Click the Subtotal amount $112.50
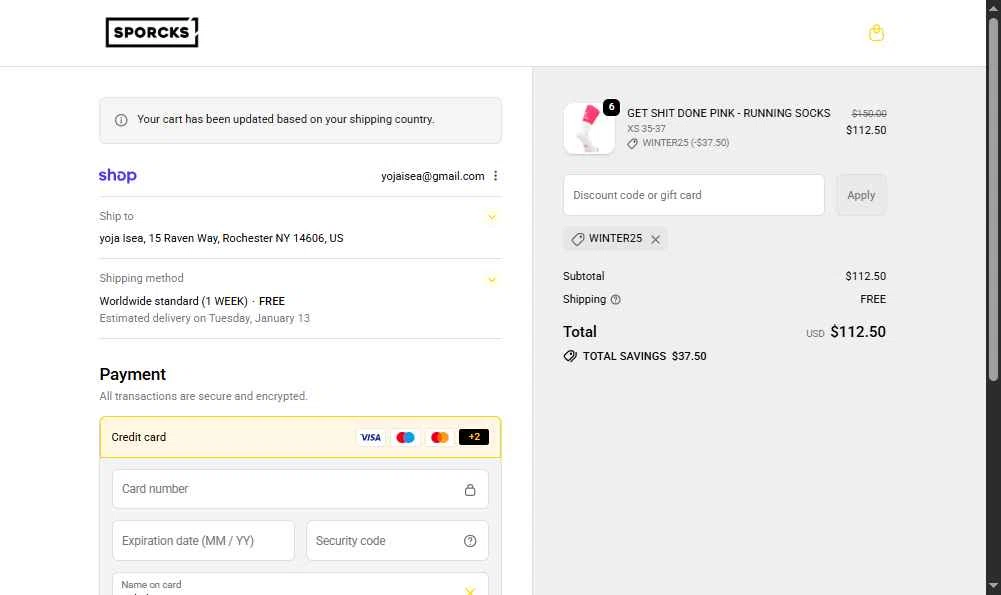1001x595 pixels. 866,276
